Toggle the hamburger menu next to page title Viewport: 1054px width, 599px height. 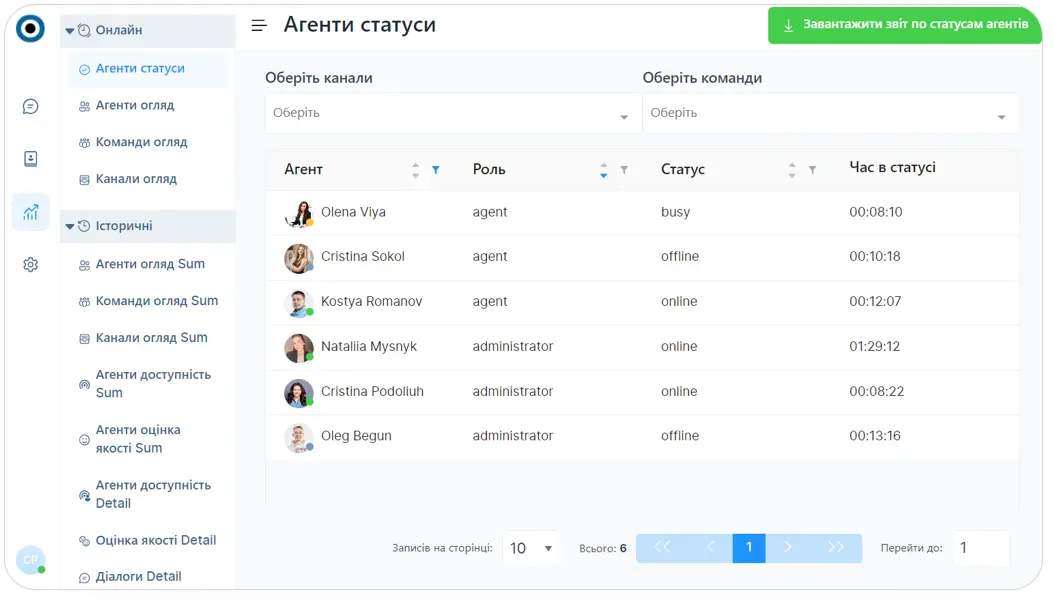[x=259, y=26]
